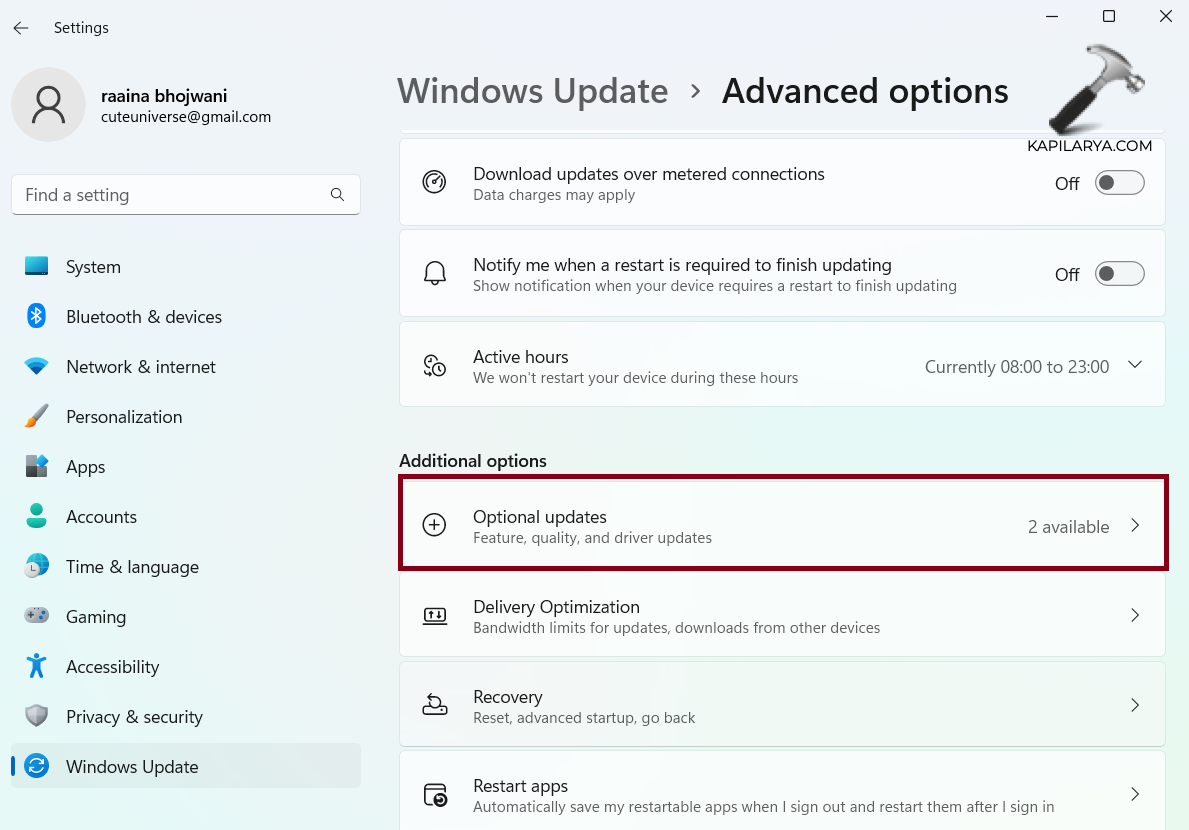The width and height of the screenshot is (1189, 830).
Task: Open Optional updates showing 2 available
Action: pyautogui.click(x=782, y=525)
